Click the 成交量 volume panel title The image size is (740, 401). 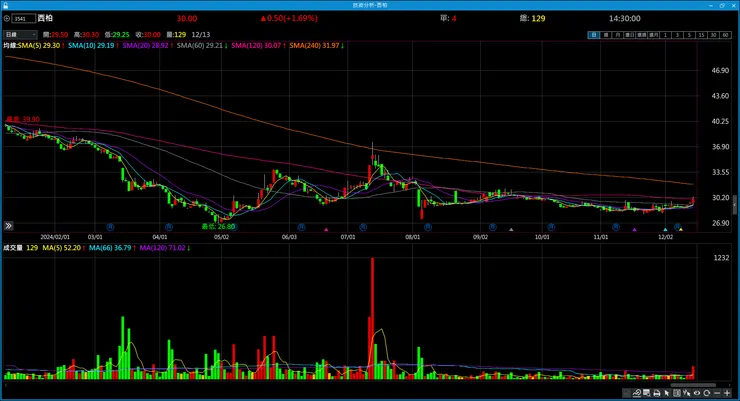click(13, 248)
